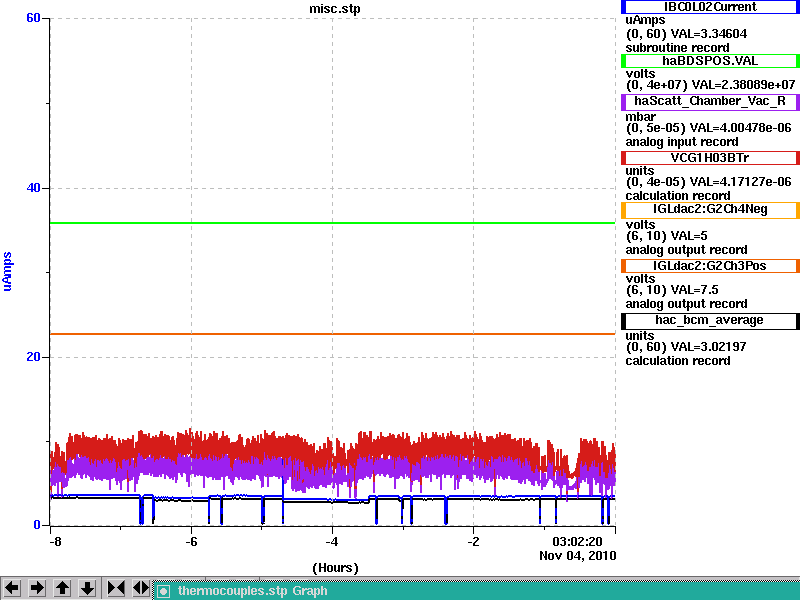Click the x-axis tick label -8
800x600 pixels.
tap(56, 541)
